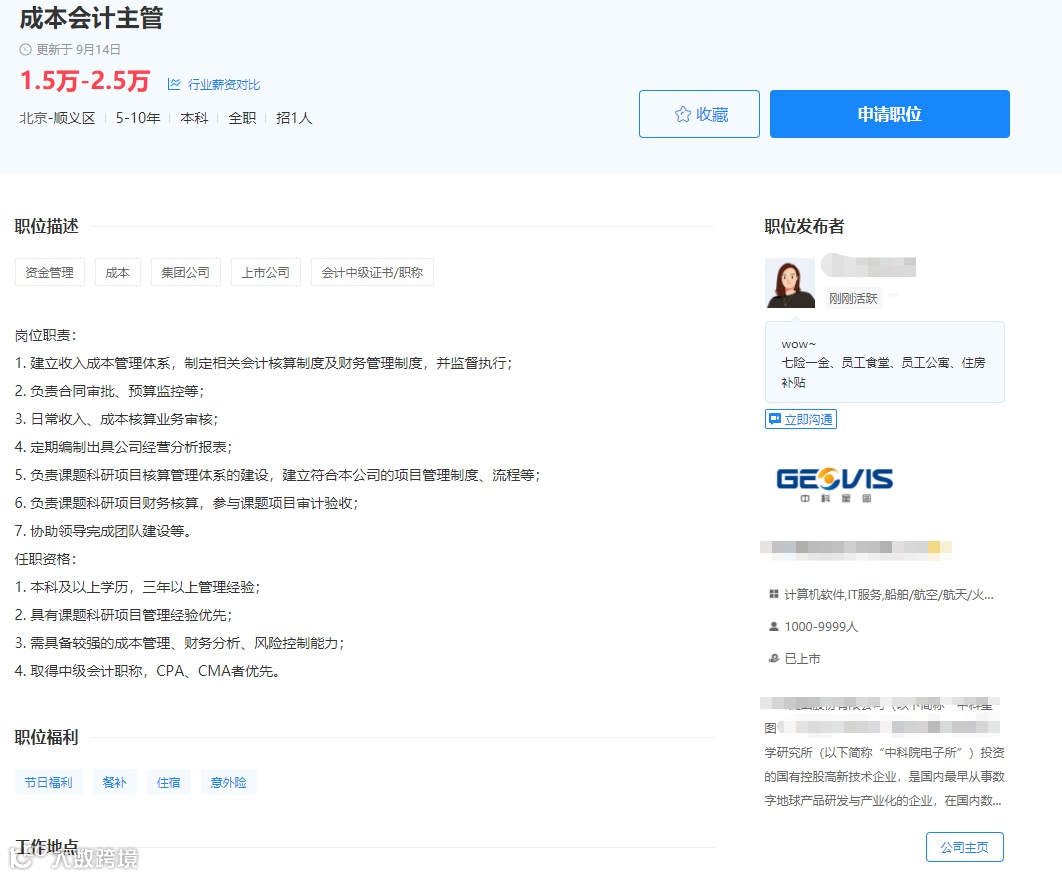Image resolution: width=1062 pixels, height=877 pixels.
Task: Click the salary chart icon beside 行业薪资对比
Action: click(x=175, y=84)
